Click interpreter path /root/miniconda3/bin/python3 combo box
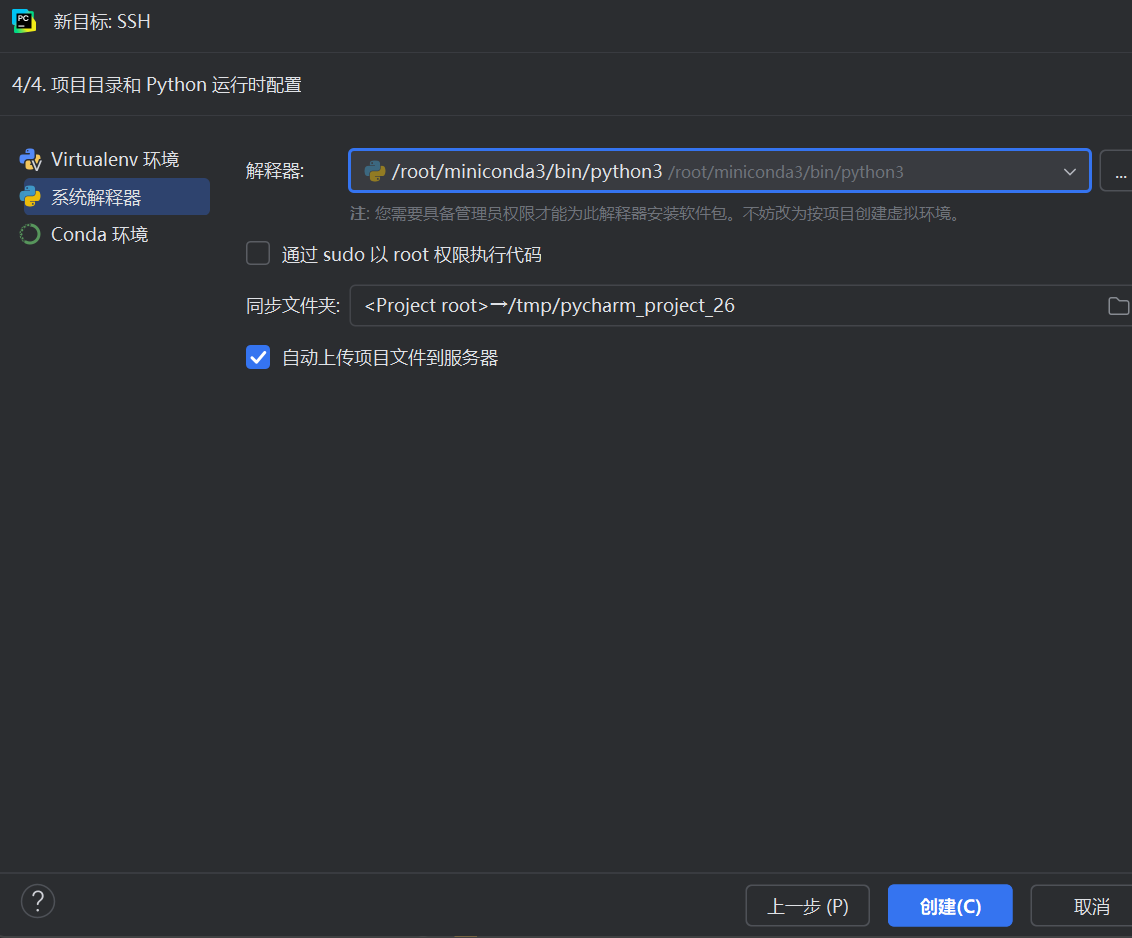 (x=719, y=171)
